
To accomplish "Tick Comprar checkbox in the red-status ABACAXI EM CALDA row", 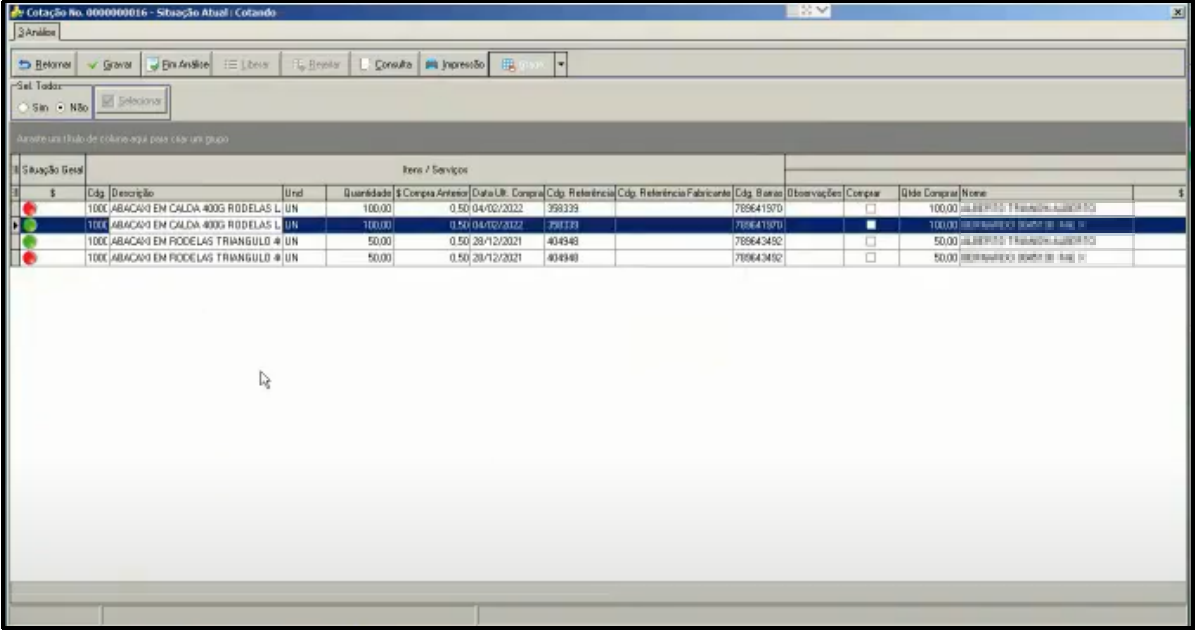I will point(871,209).
